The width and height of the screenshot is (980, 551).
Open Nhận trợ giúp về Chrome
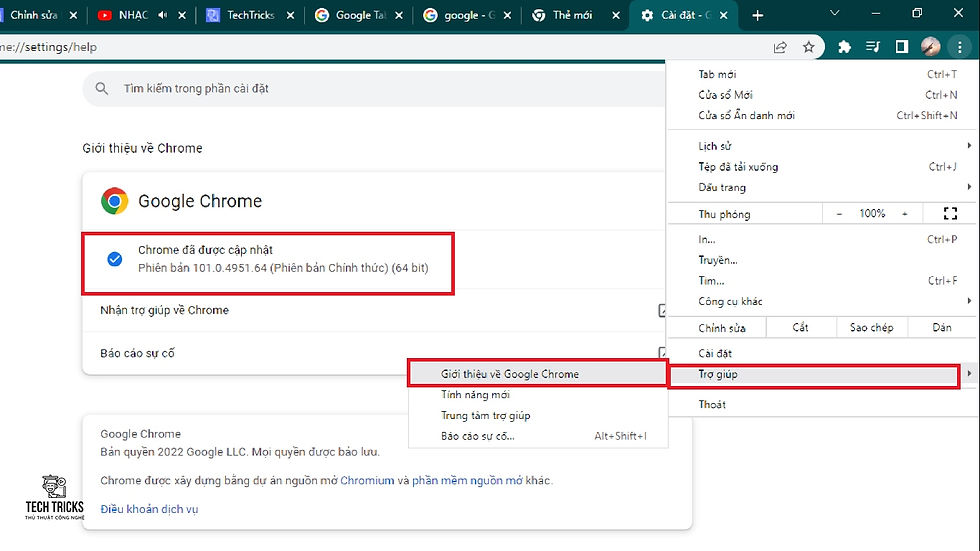pos(374,310)
